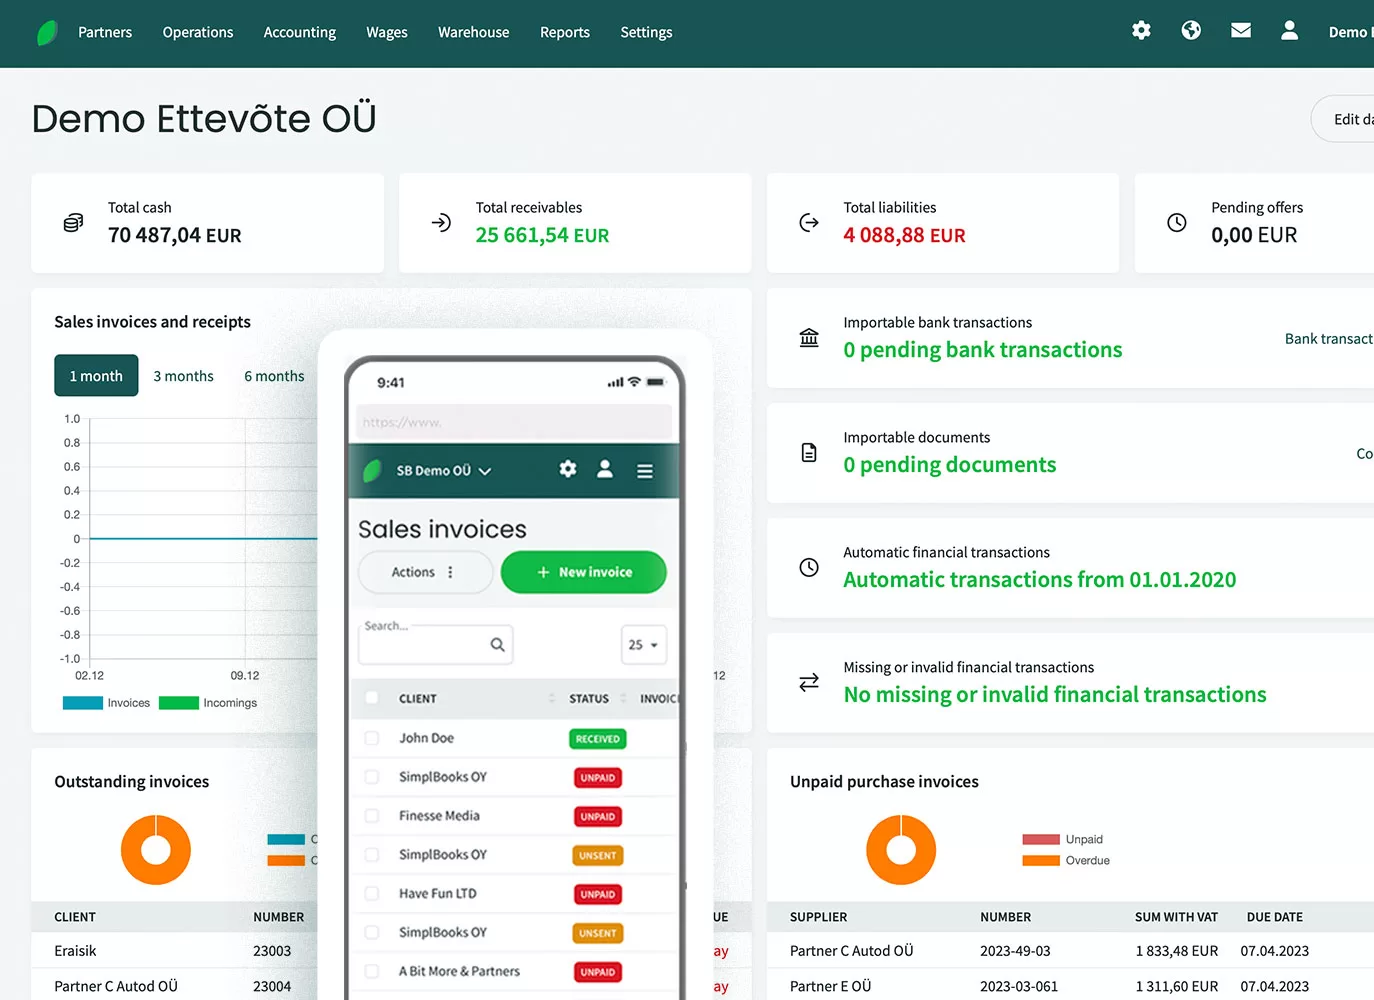This screenshot has width=1374, height=1000.
Task: Tap the hamburger menu icon in phone mockup
Action: point(645,471)
